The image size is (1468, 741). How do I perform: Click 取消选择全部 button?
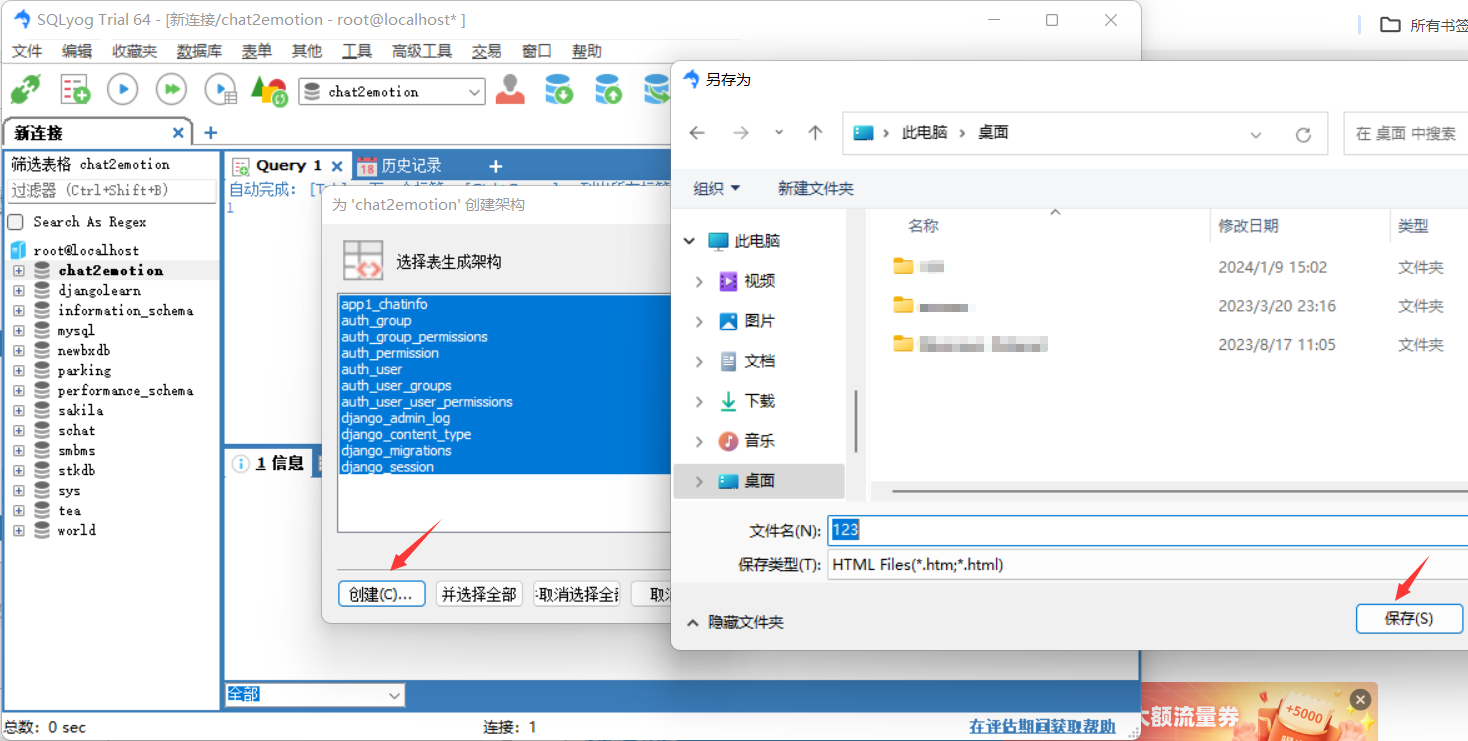577,594
